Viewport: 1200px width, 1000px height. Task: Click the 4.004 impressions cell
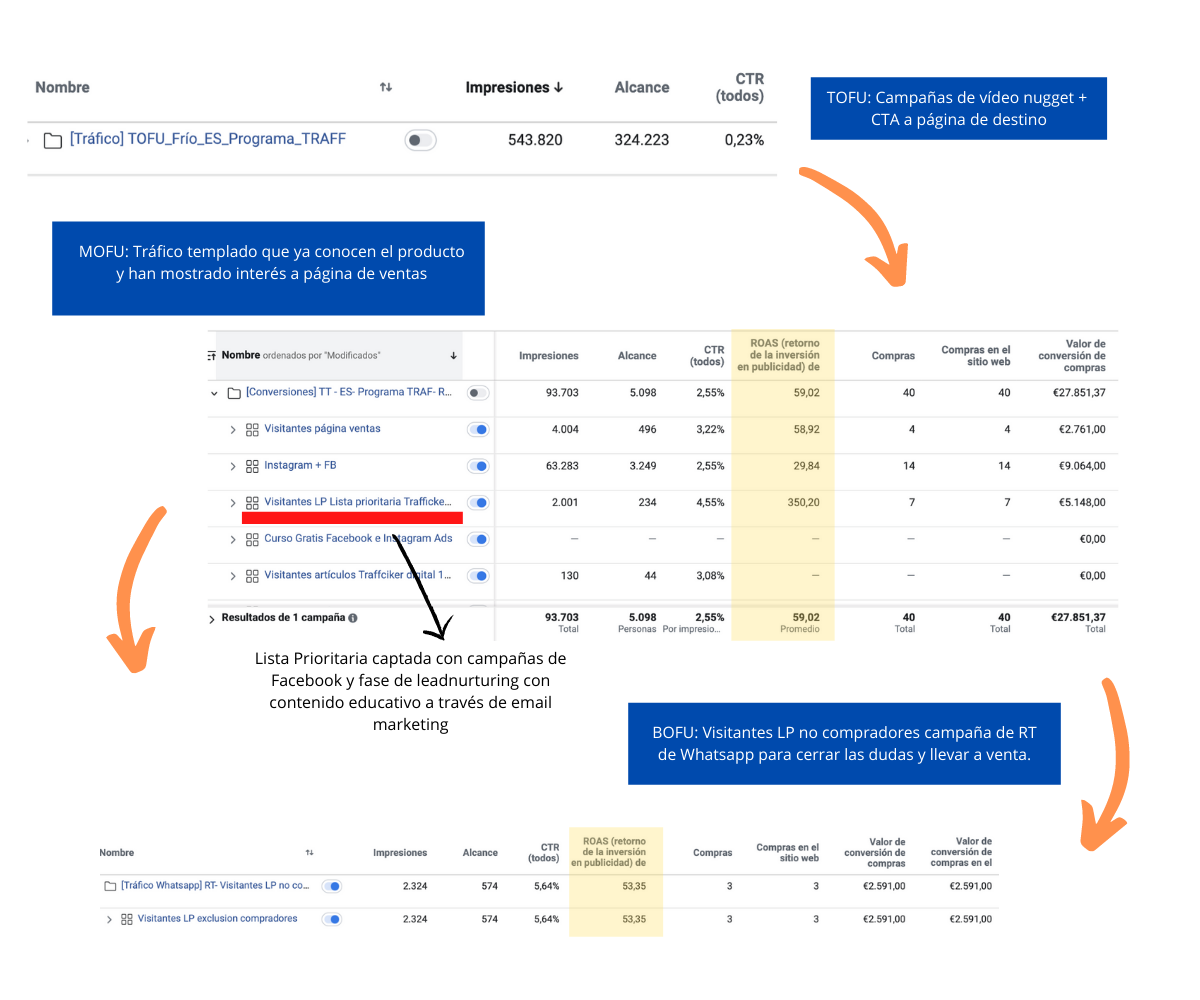point(565,430)
